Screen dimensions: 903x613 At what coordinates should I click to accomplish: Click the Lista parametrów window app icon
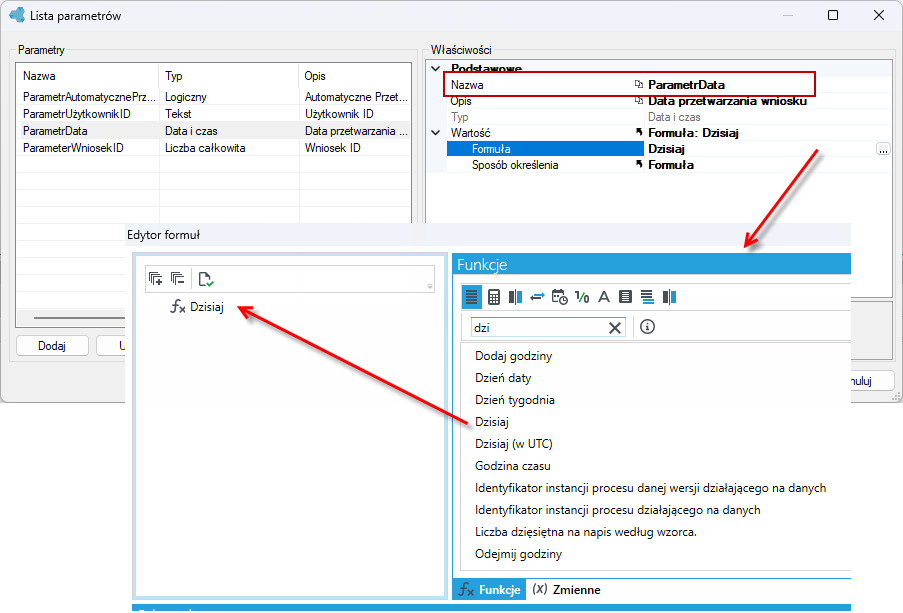pos(17,15)
